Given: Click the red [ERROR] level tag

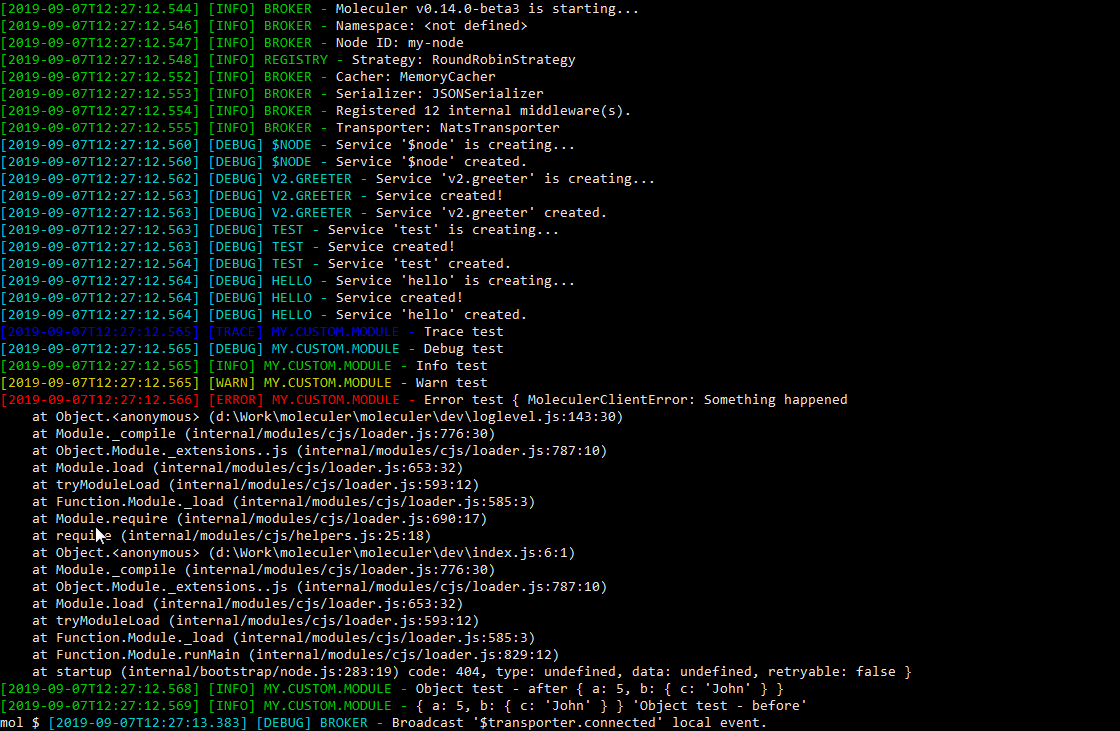Looking at the screenshot, I should (236, 399).
